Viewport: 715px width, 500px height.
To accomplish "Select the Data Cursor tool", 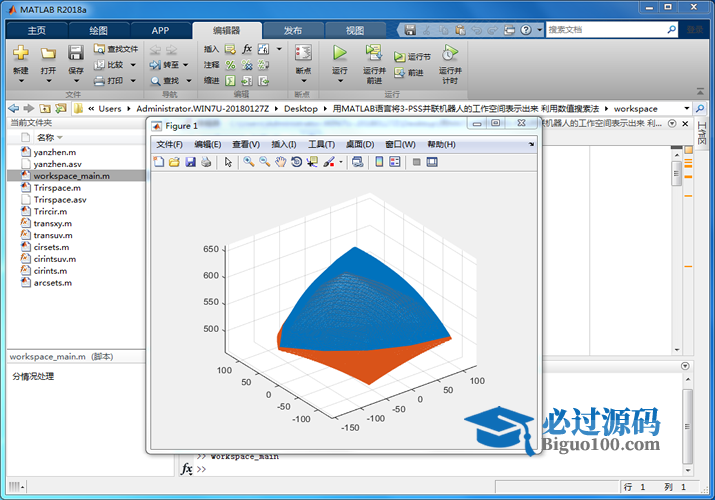I will click(x=312, y=162).
